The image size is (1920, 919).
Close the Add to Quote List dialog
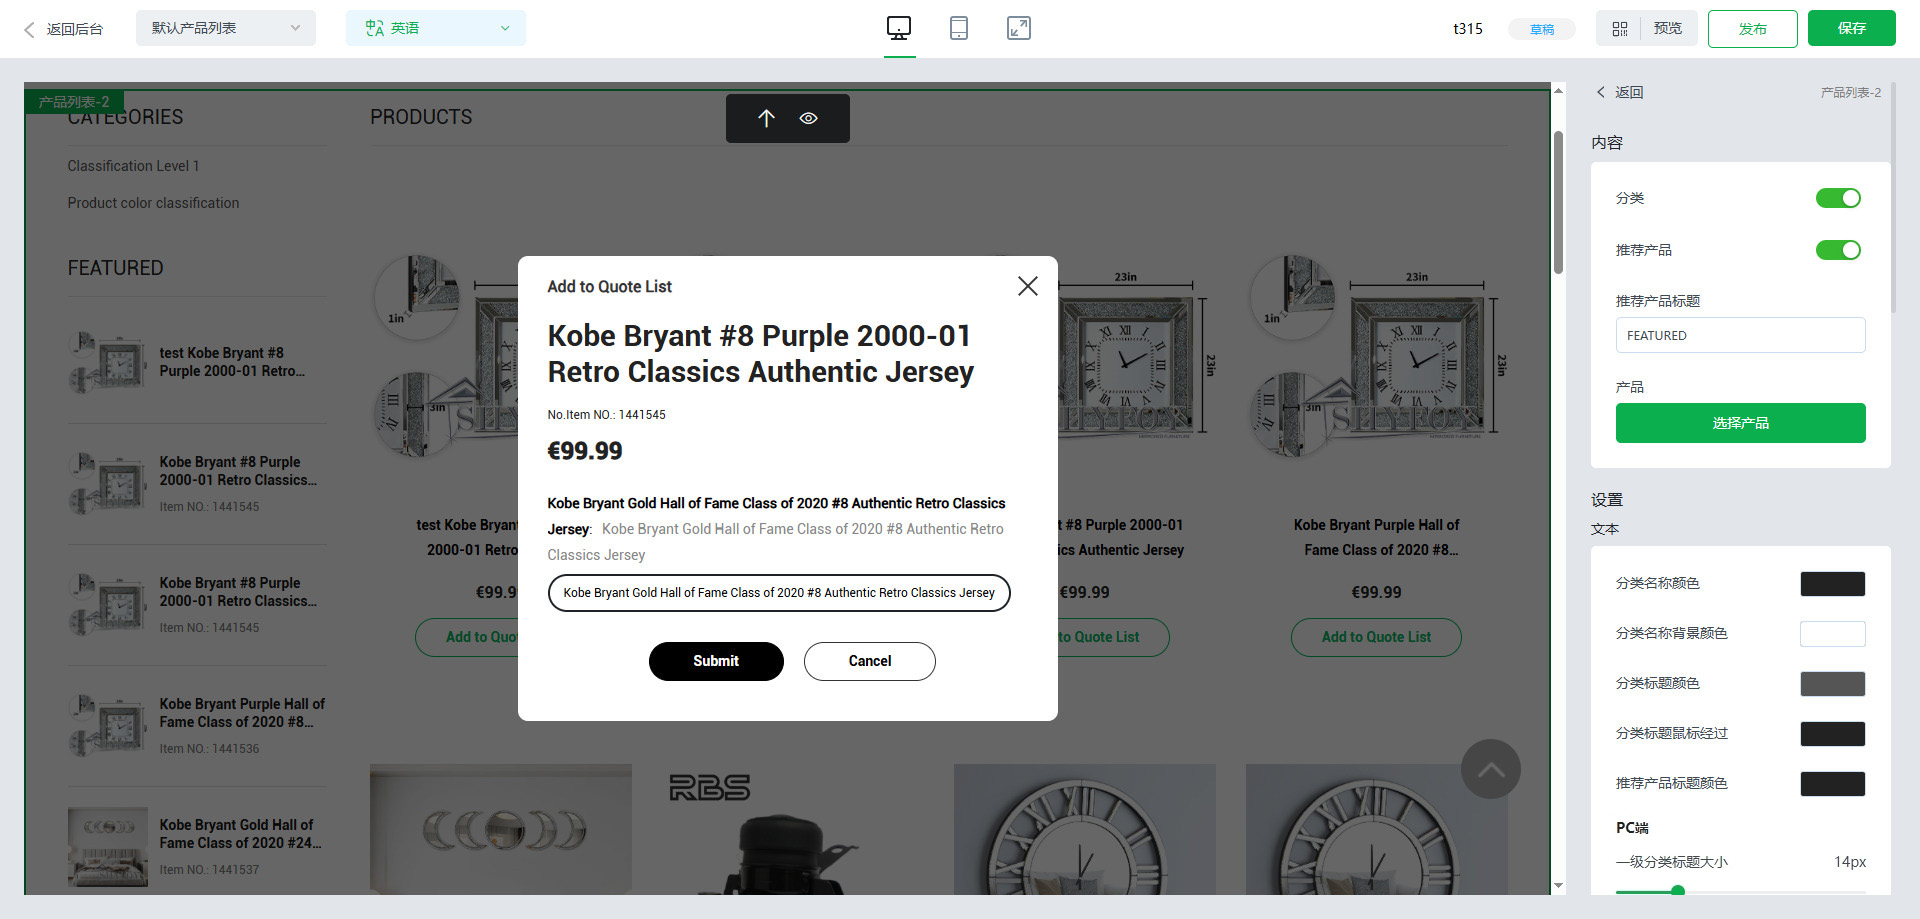pos(1027,286)
